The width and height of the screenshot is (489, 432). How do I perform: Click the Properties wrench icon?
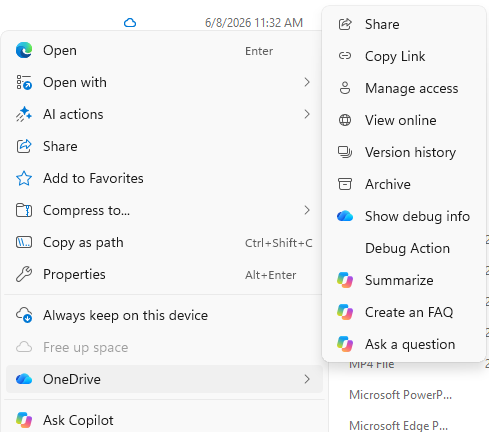tap(24, 274)
